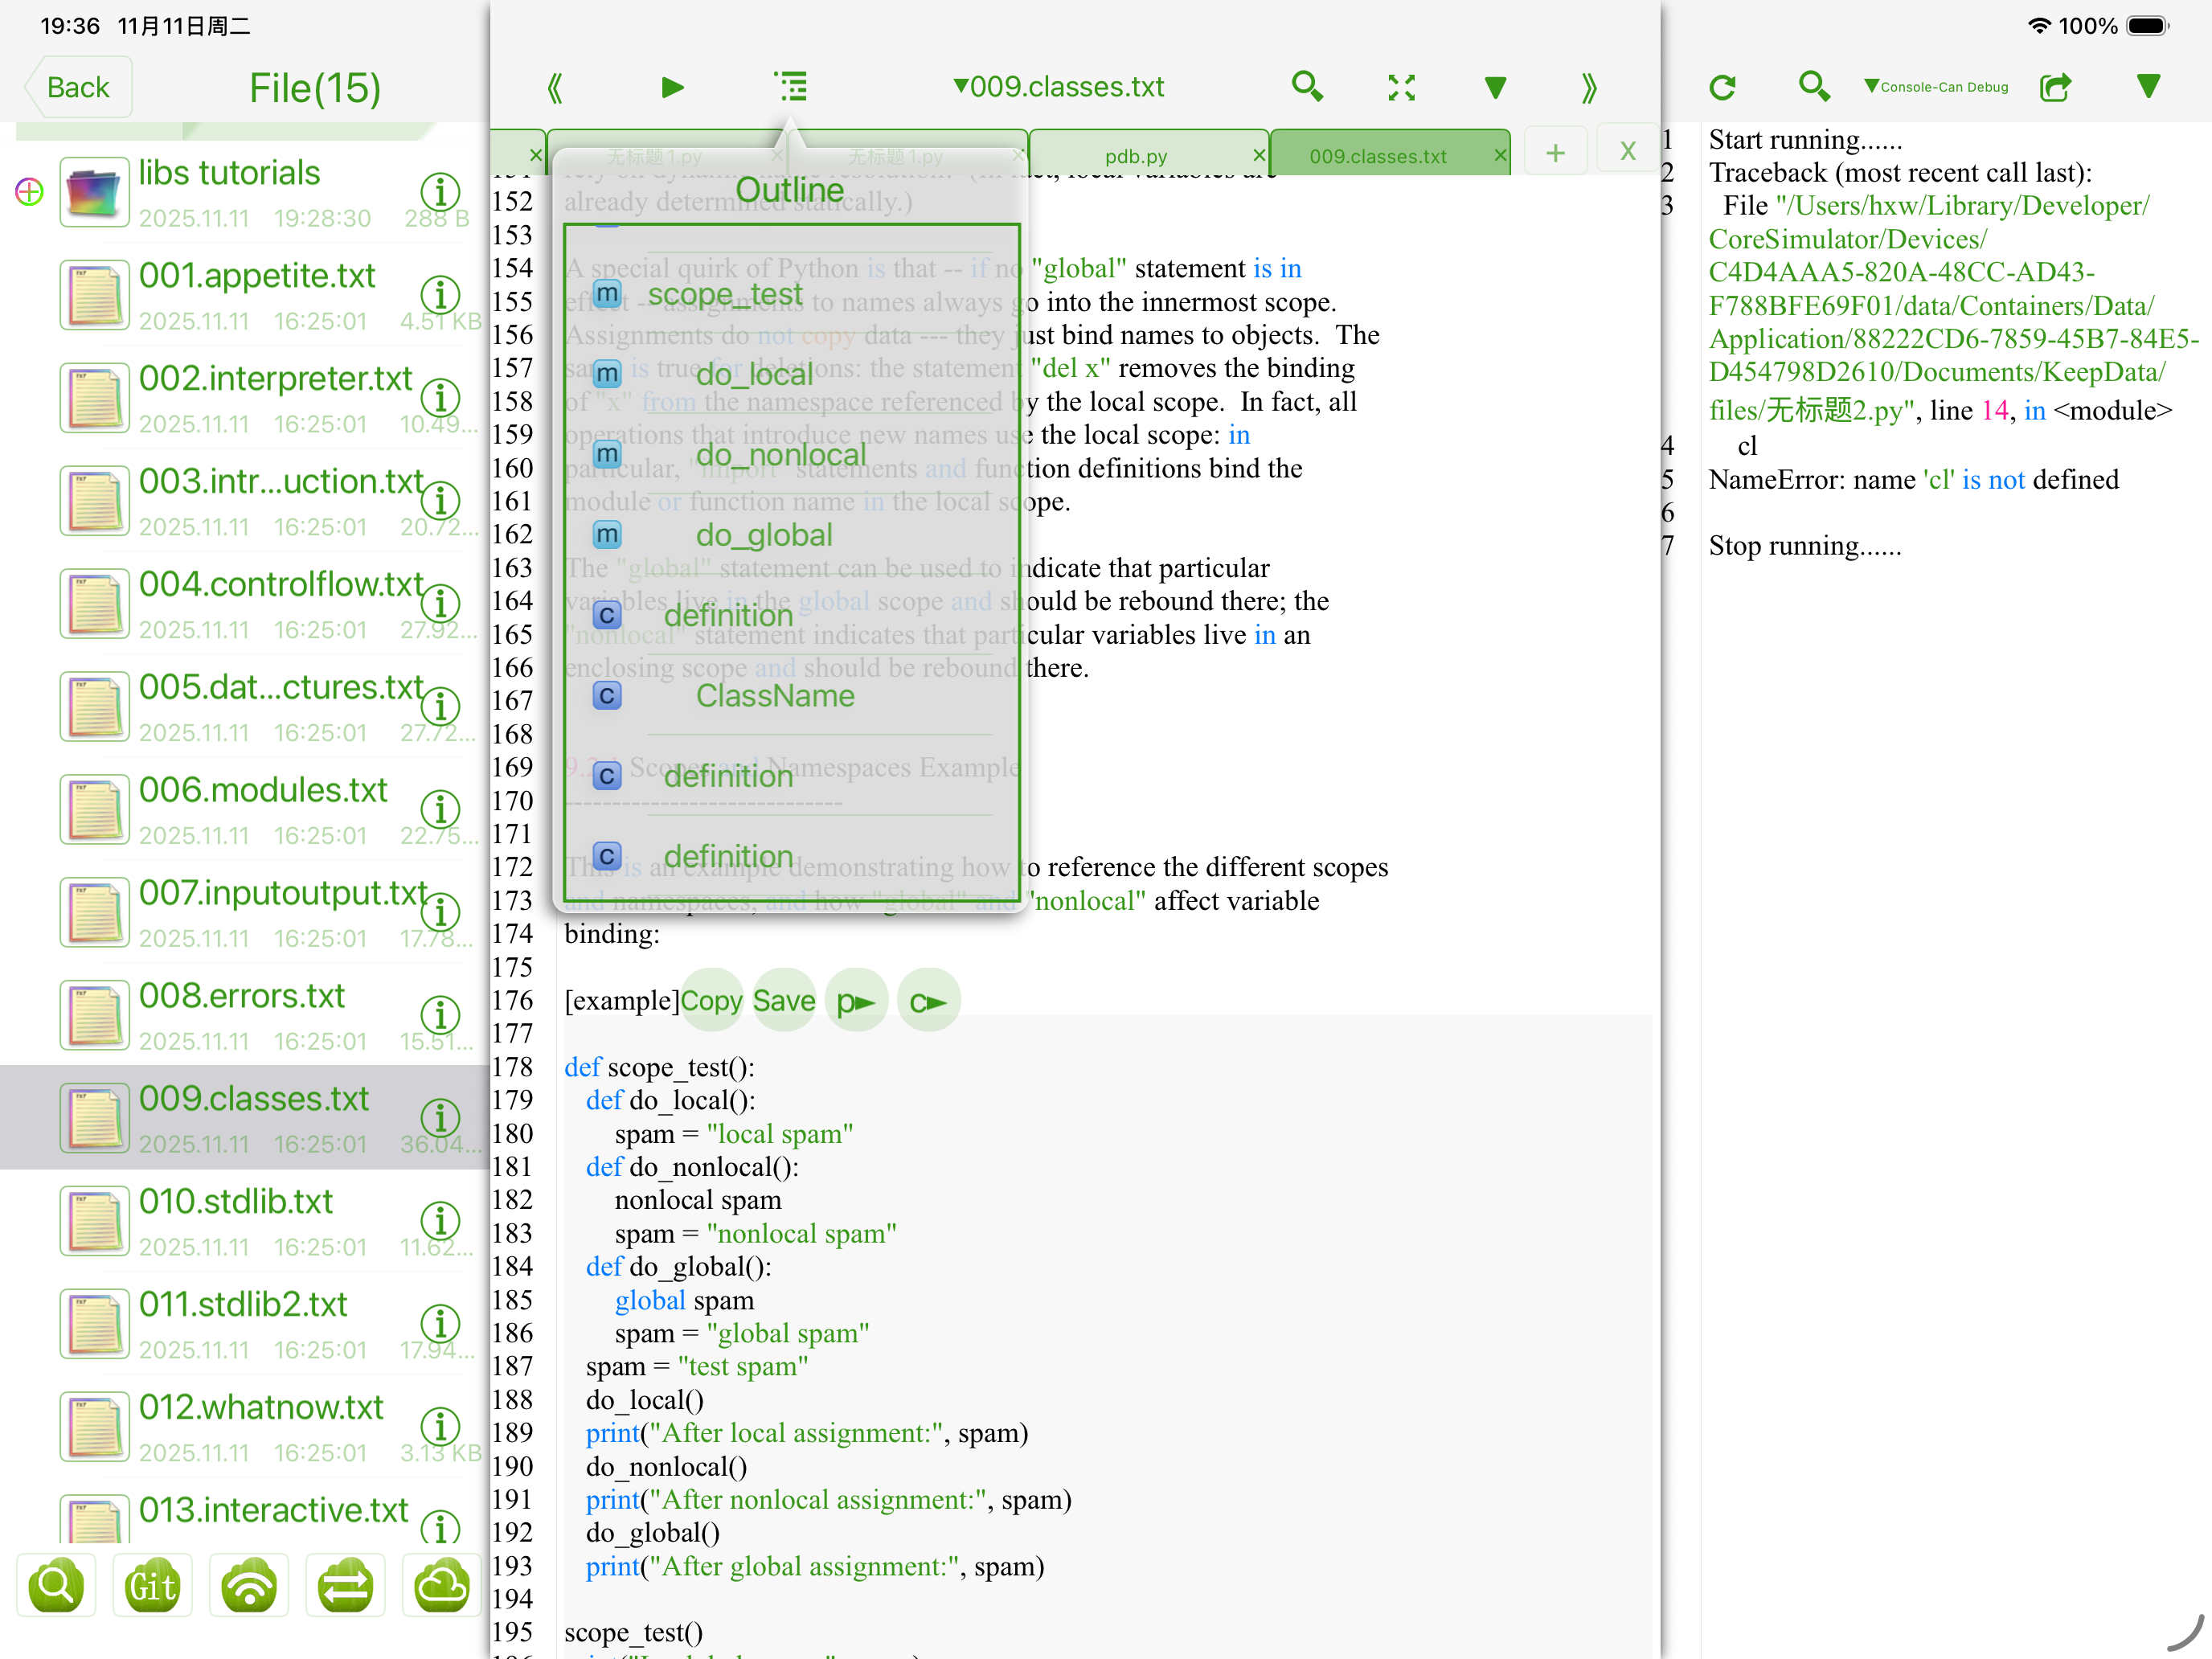The image size is (2212, 1659).
Task: Open the Outline list icon
Action: (791, 87)
